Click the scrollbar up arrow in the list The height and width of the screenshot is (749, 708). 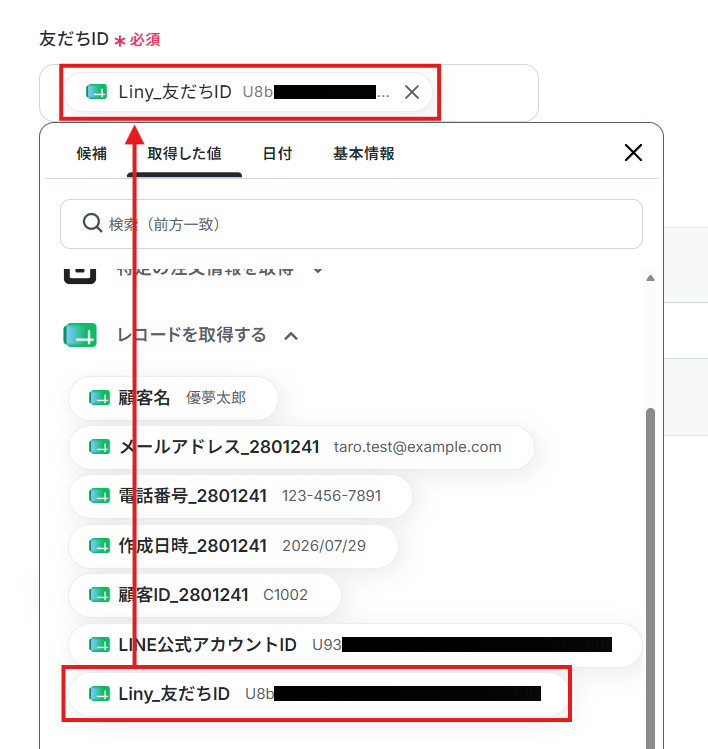(x=650, y=278)
